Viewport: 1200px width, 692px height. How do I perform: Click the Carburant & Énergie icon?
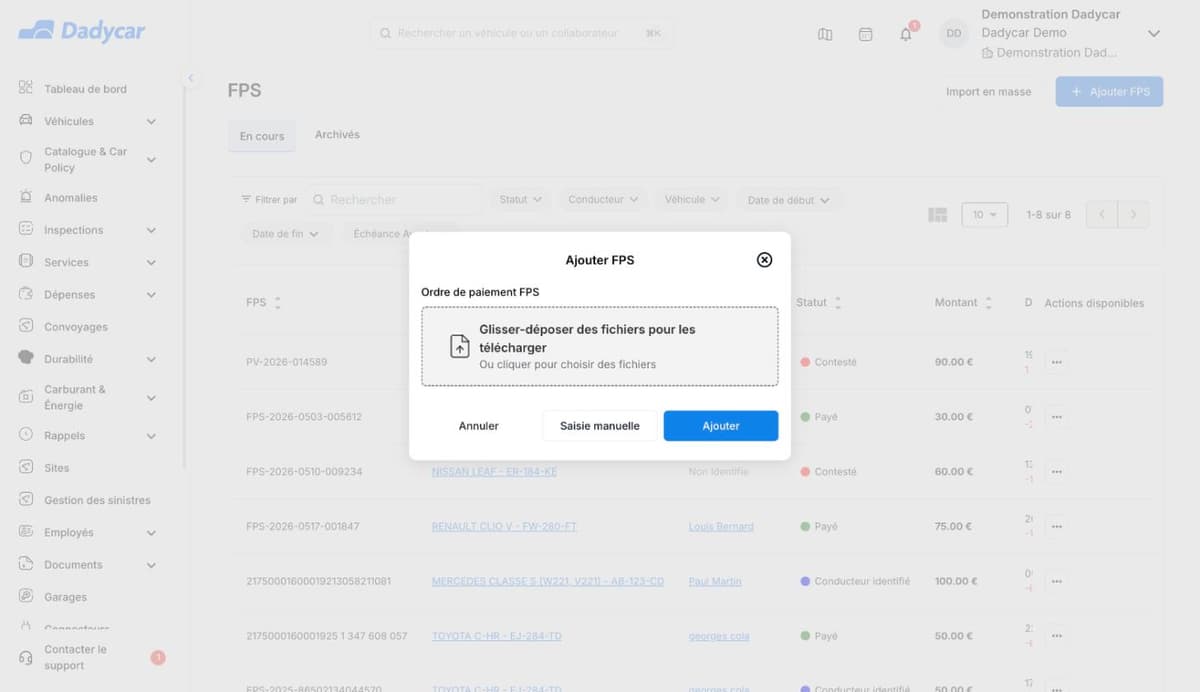(26, 397)
